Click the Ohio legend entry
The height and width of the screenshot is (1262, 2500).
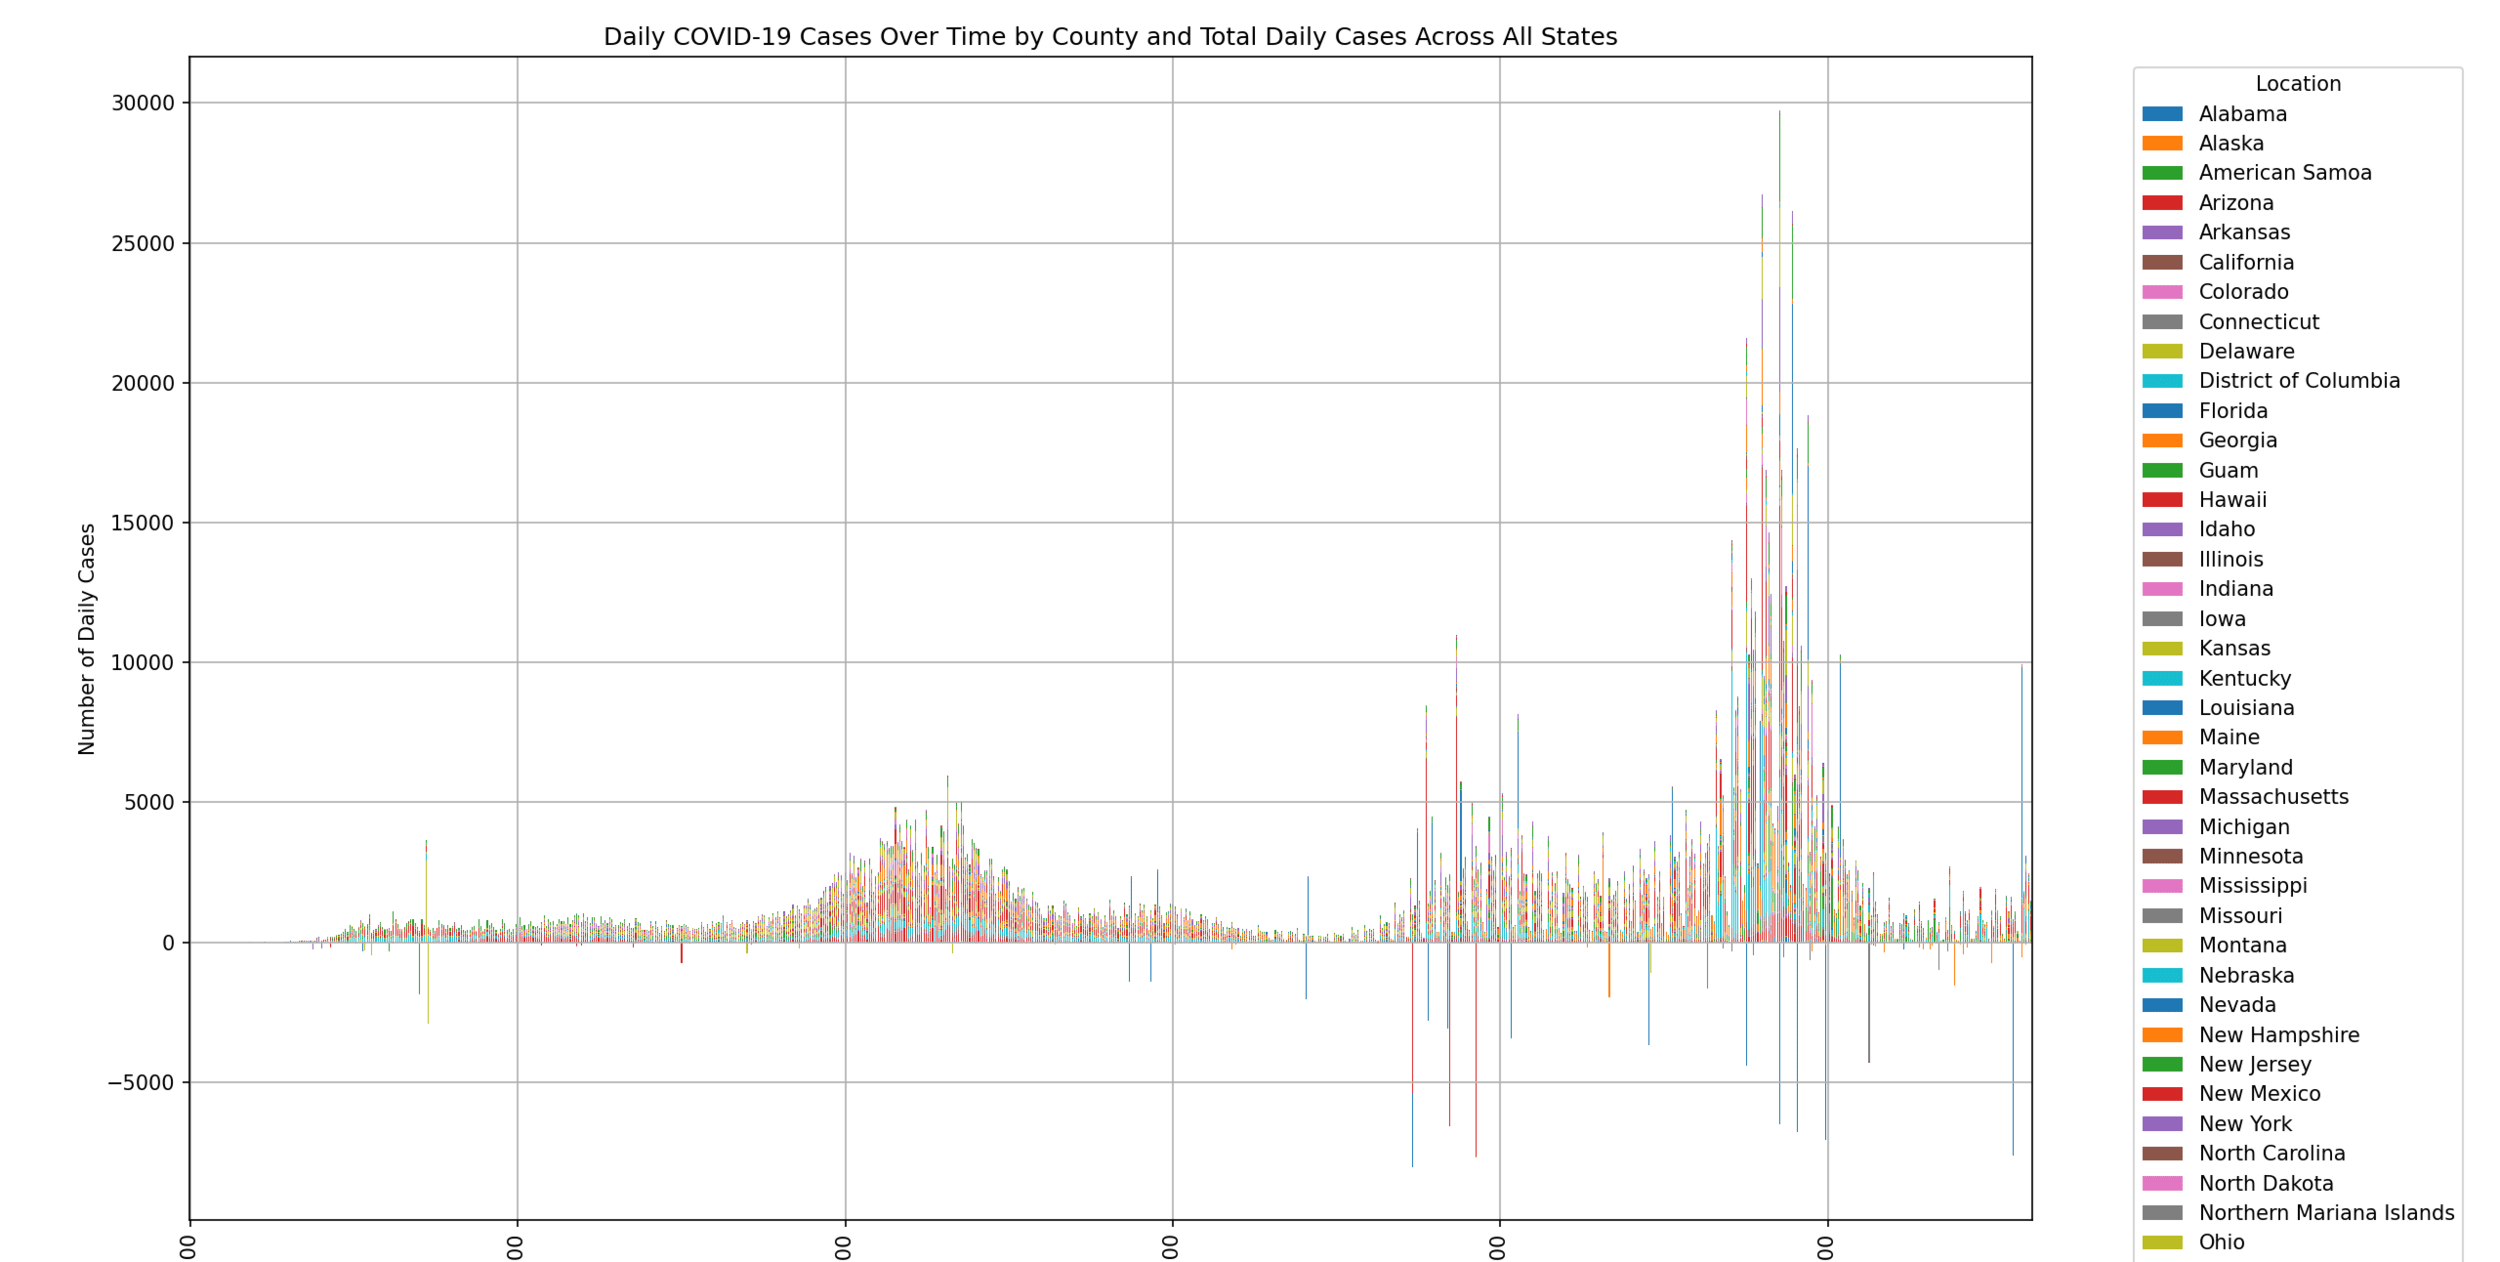click(2221, 1242)
